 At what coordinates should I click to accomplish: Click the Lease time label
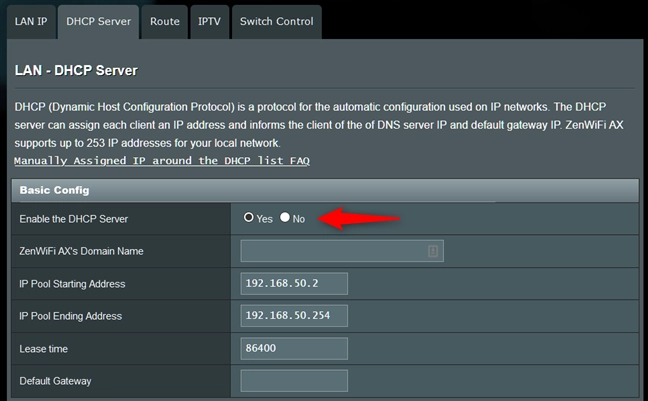pyautogui.click(x=43, y=349)
